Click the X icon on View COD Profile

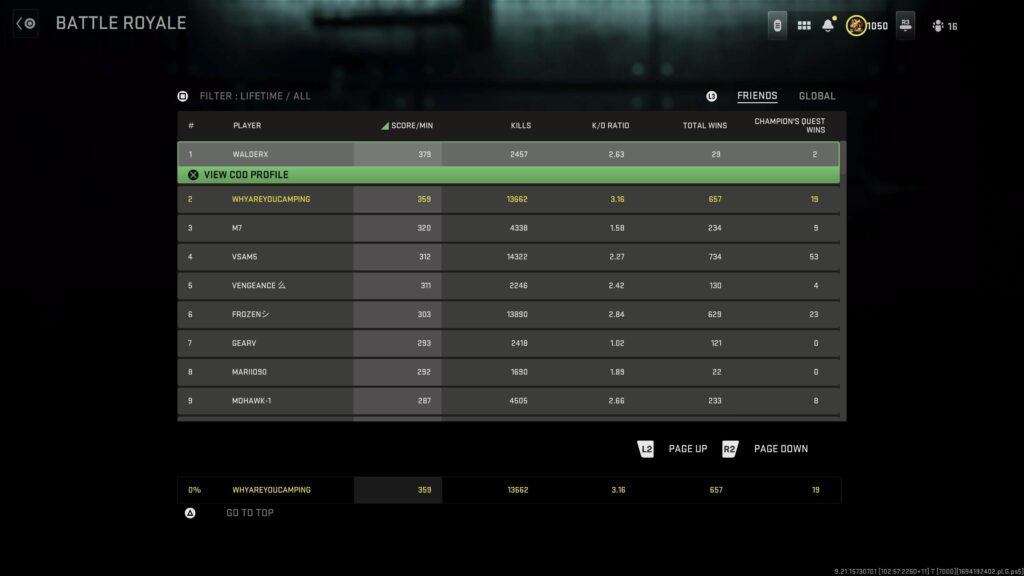tap(193, 175)
